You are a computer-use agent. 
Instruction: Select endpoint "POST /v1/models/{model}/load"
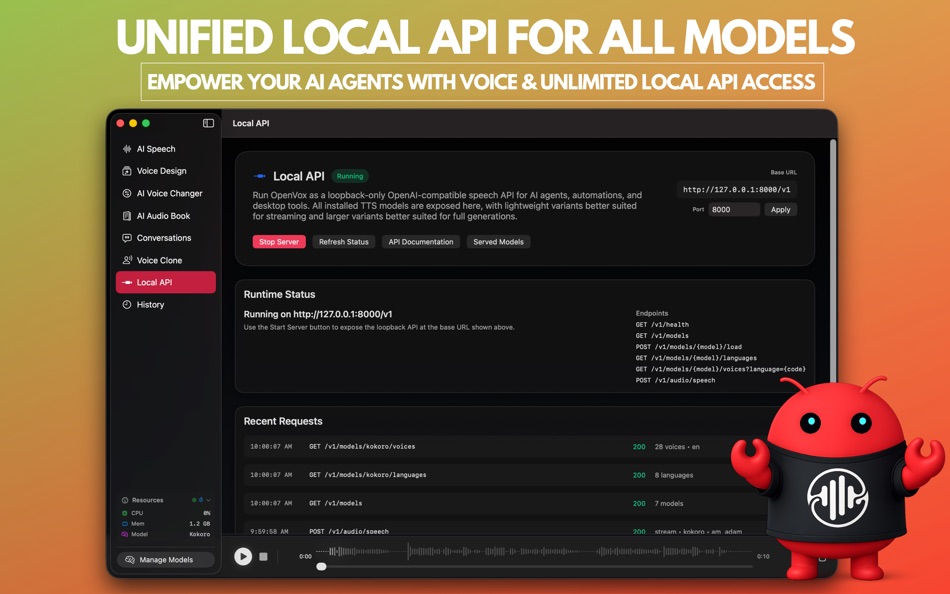688,347
